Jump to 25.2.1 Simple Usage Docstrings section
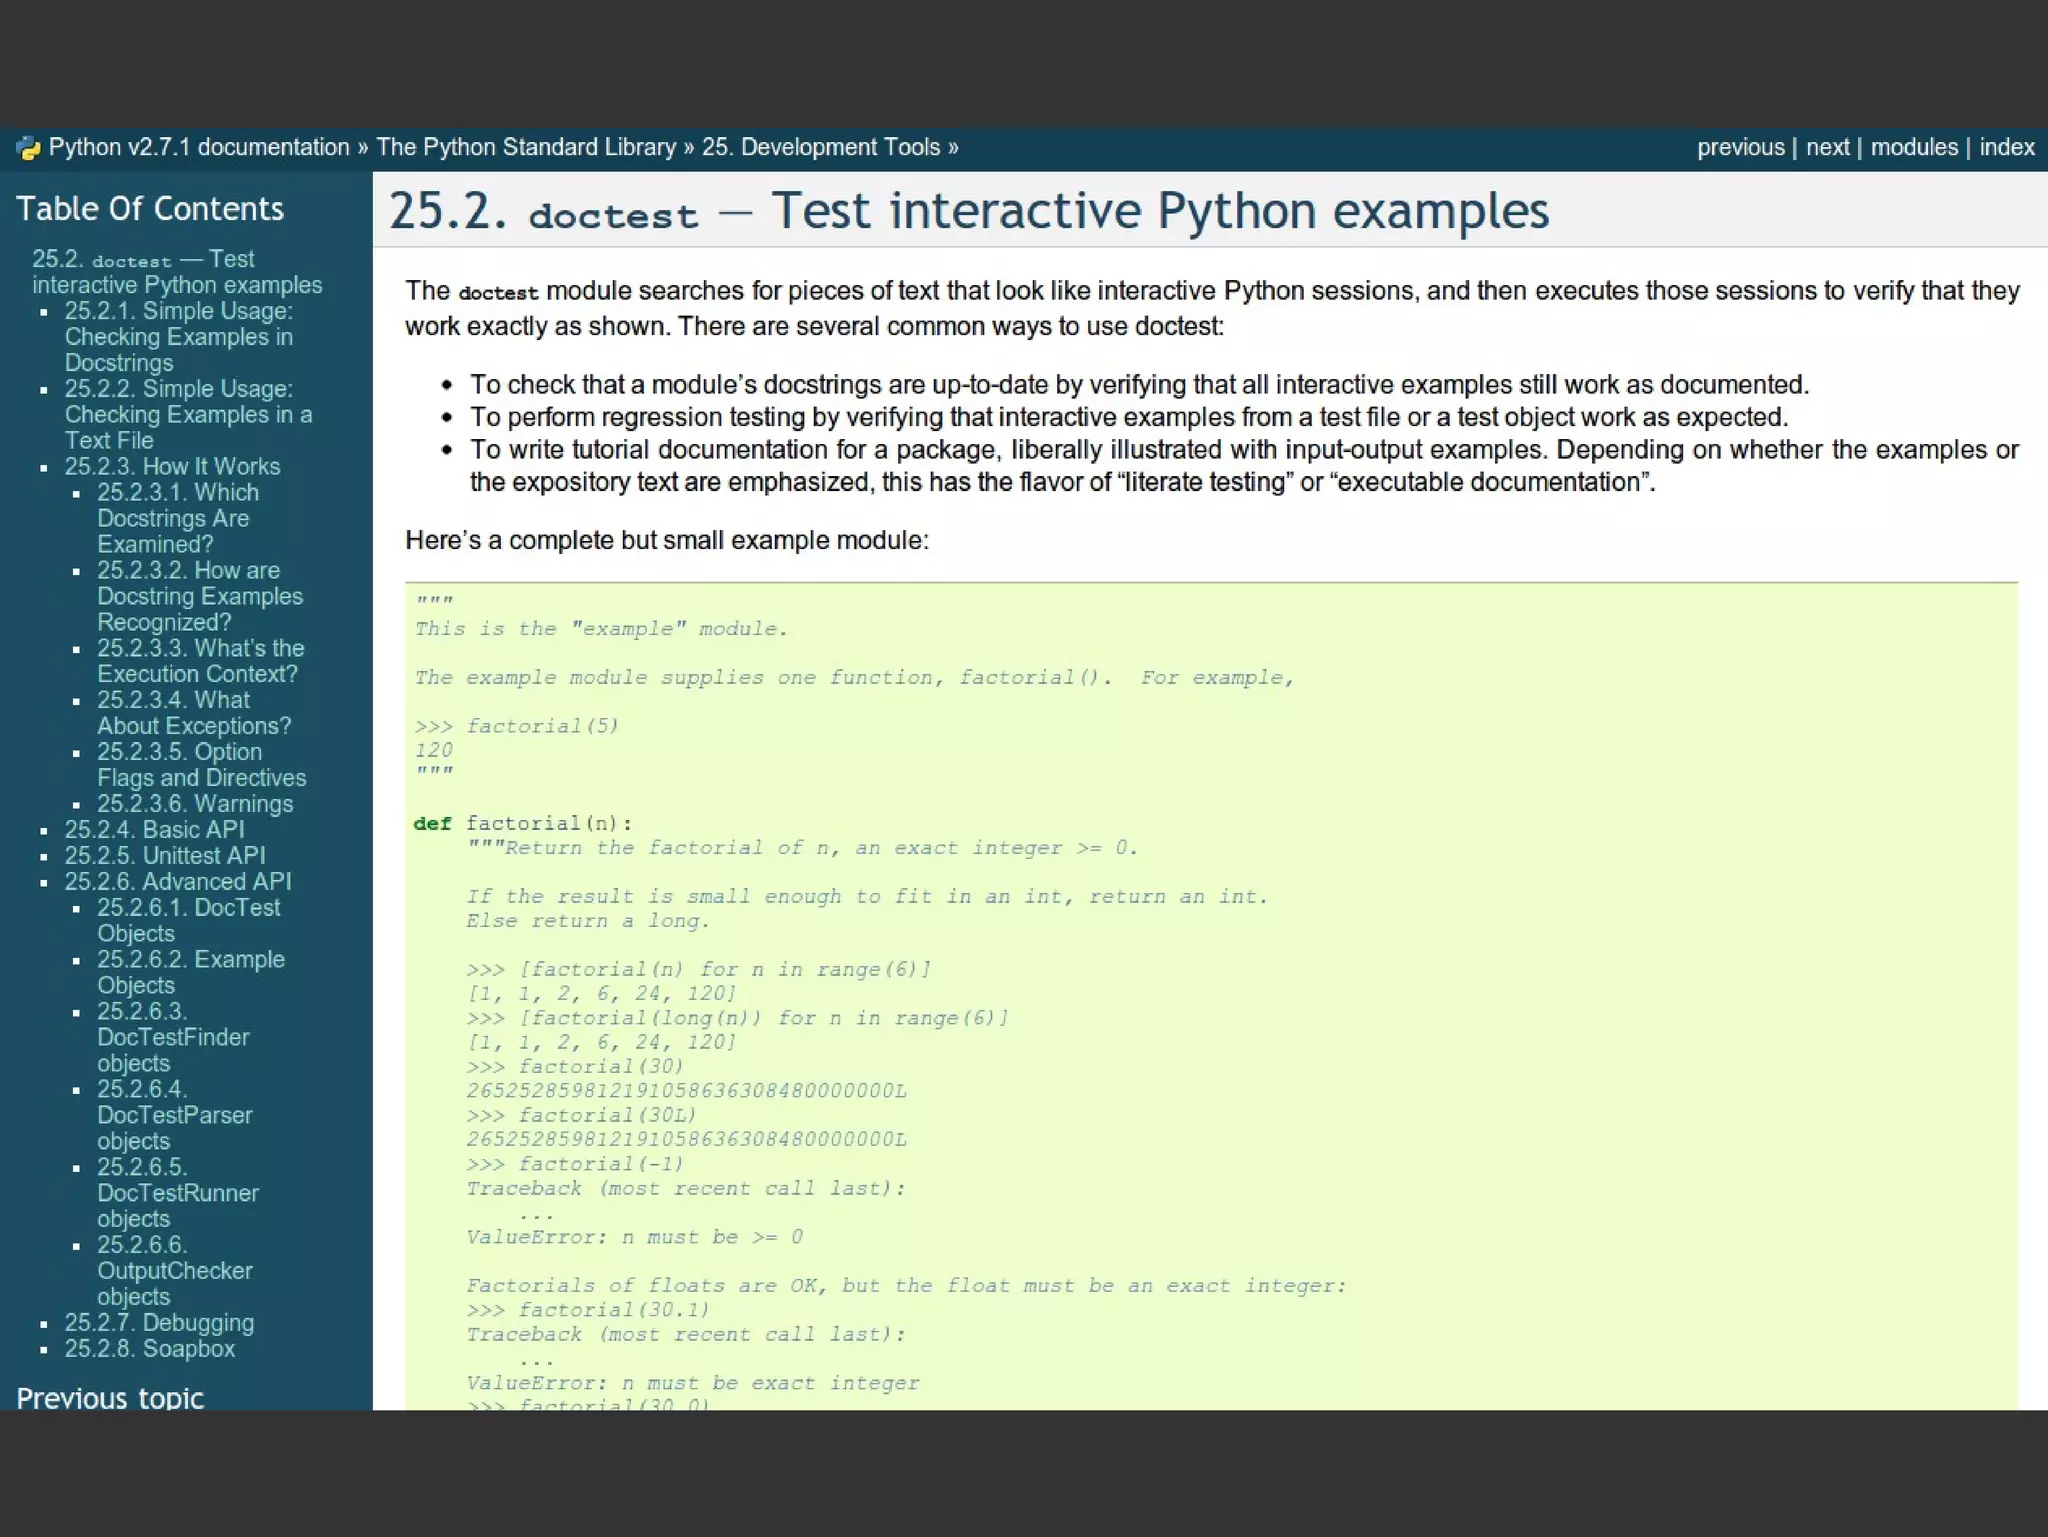The height and width of the screenshot is (1537, 2048). pyautogui.click(x=178, y=337)
